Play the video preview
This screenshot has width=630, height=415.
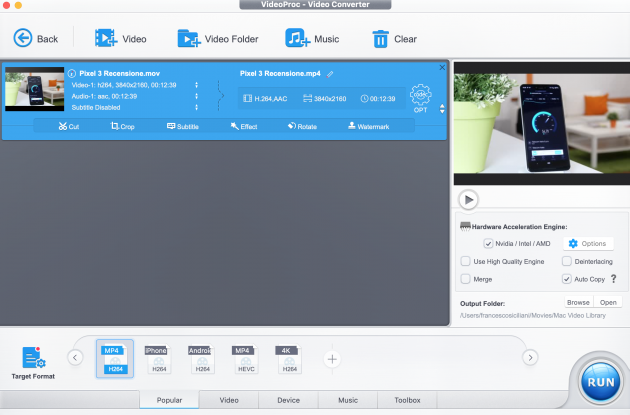tap(468, 200)
